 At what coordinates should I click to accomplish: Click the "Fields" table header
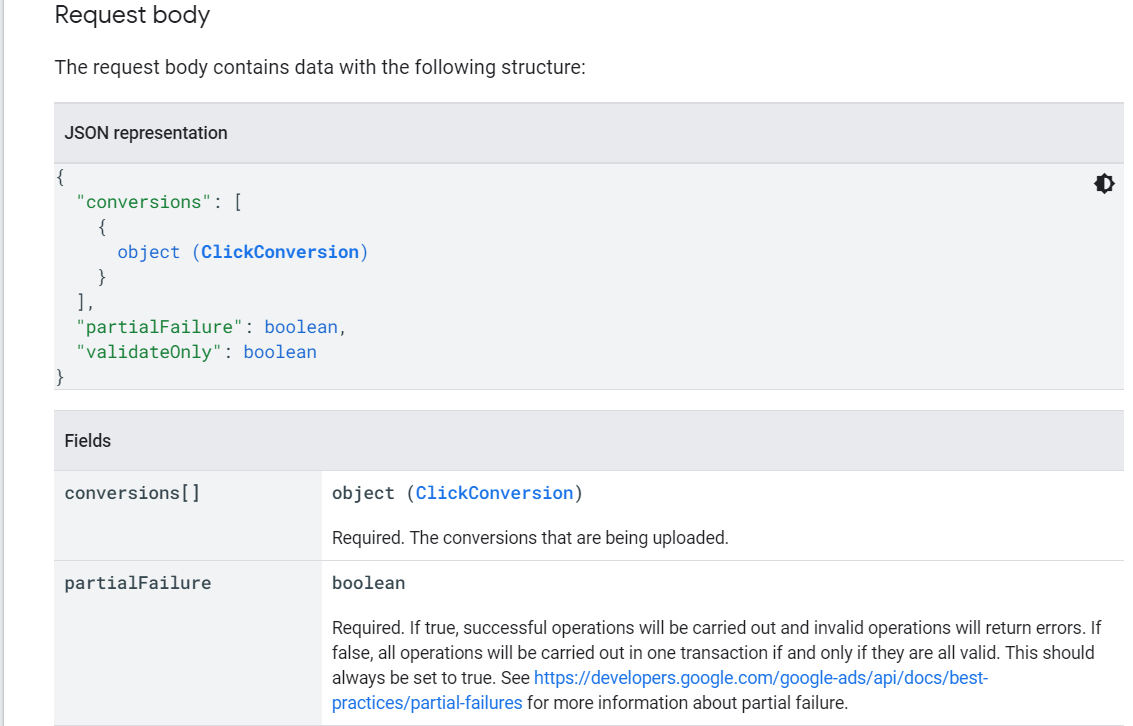coord(88,441)
